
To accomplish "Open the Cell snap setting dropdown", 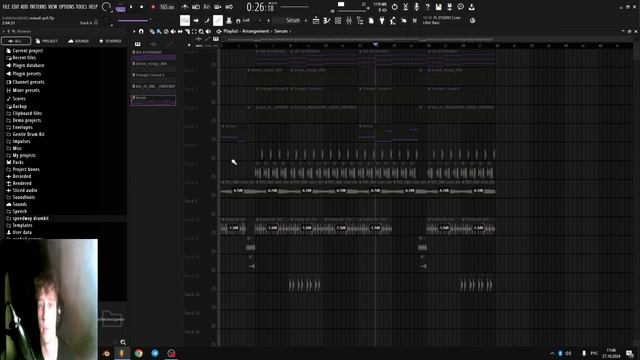I will tap(246, 20).
